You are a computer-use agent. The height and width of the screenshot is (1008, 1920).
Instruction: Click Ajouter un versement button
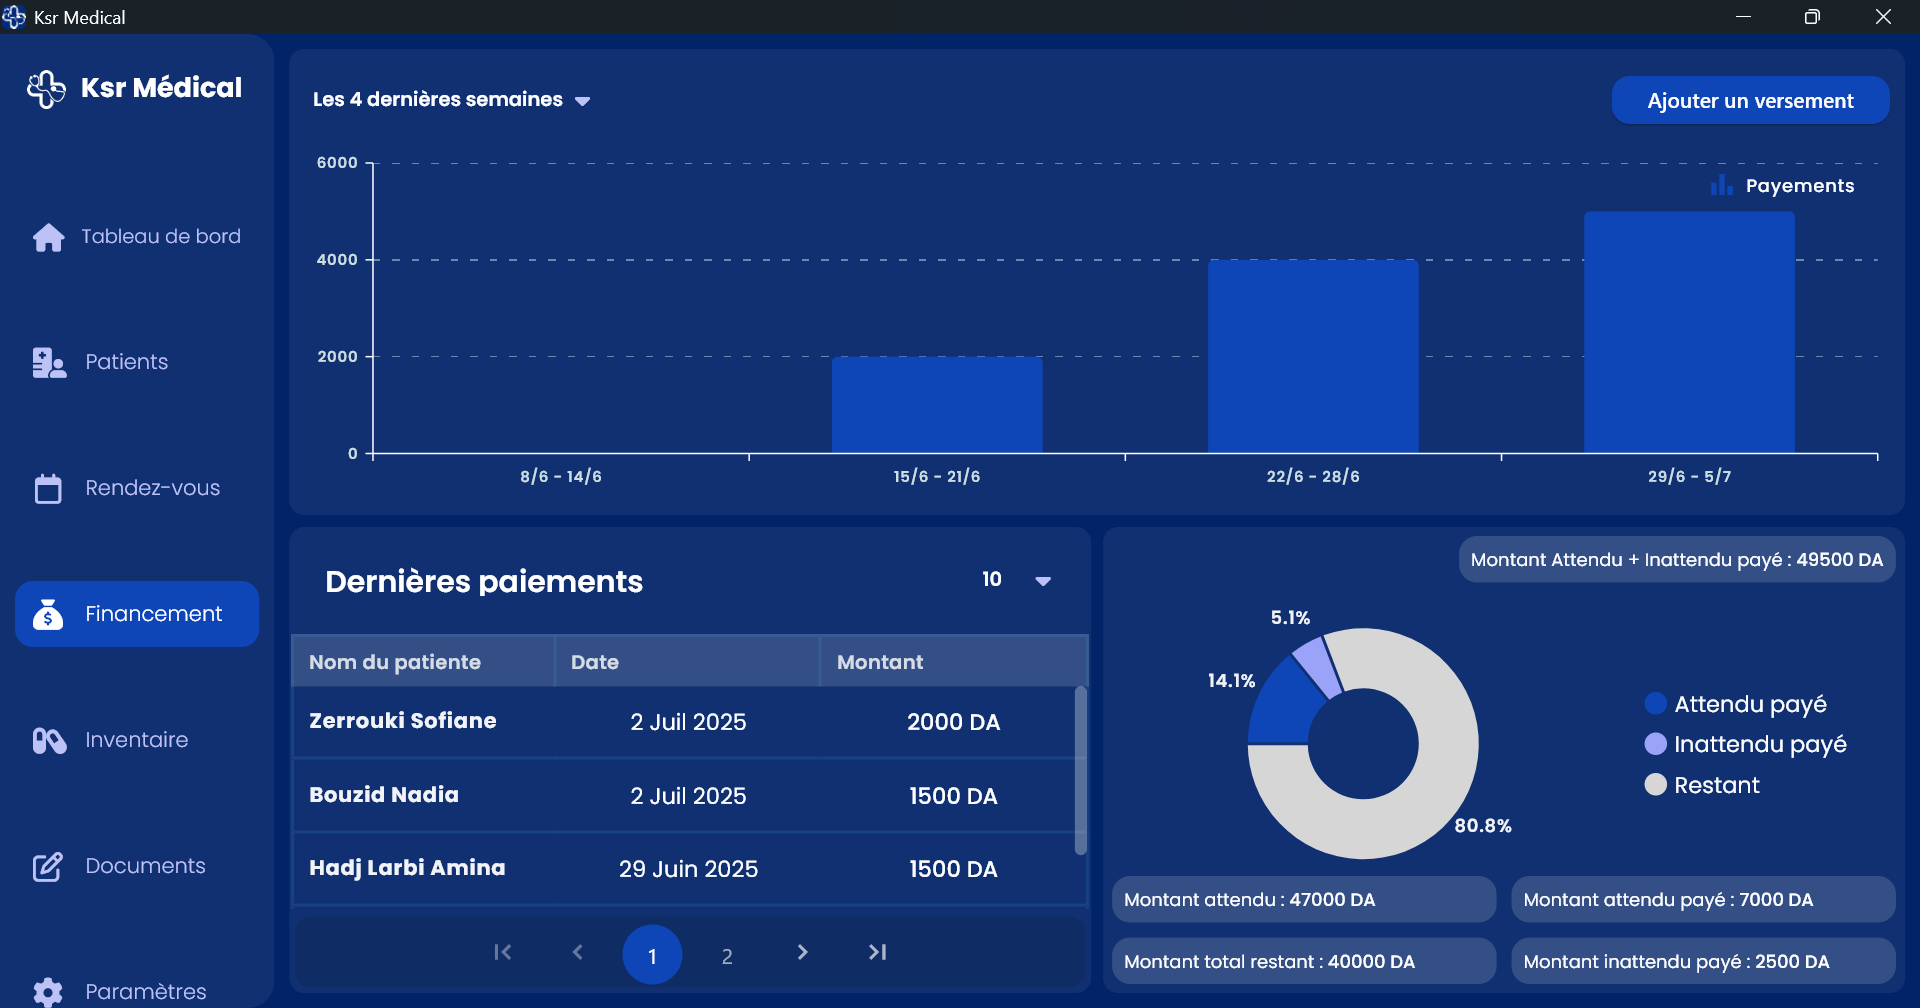click(1750, 101)
